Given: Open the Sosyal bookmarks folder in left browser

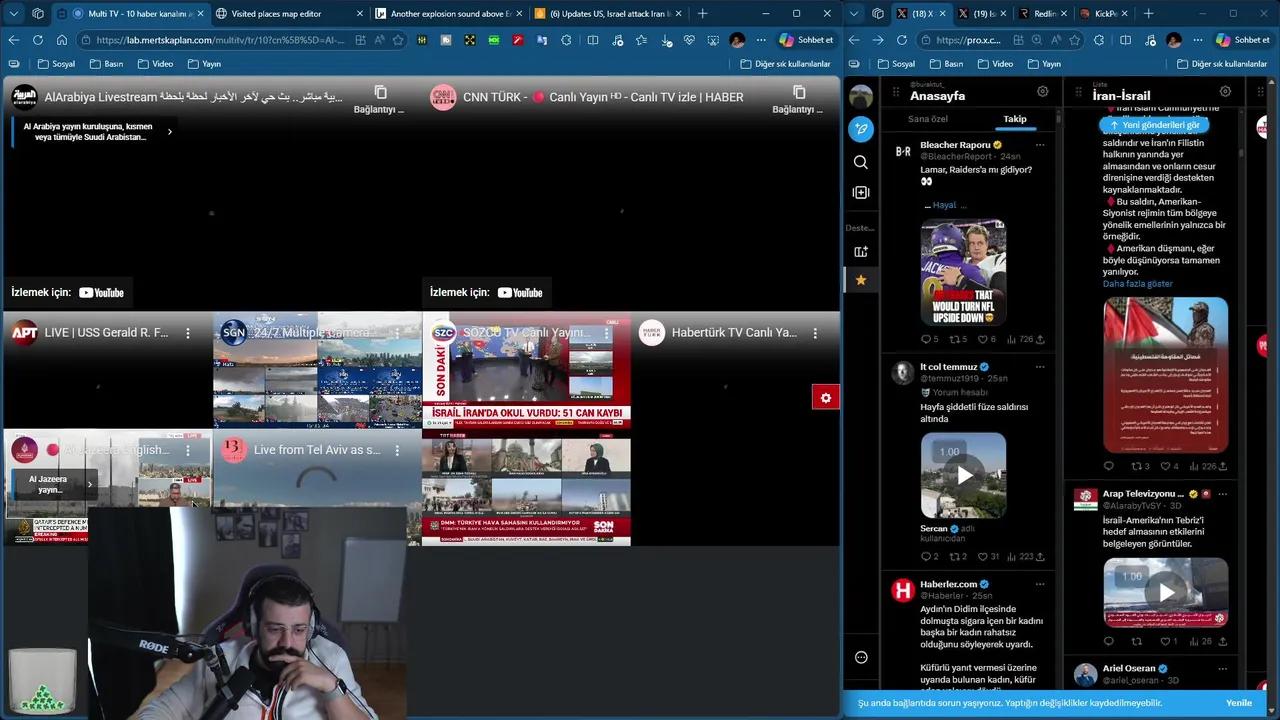Looking at the screenshot, I should coord(56,64).
